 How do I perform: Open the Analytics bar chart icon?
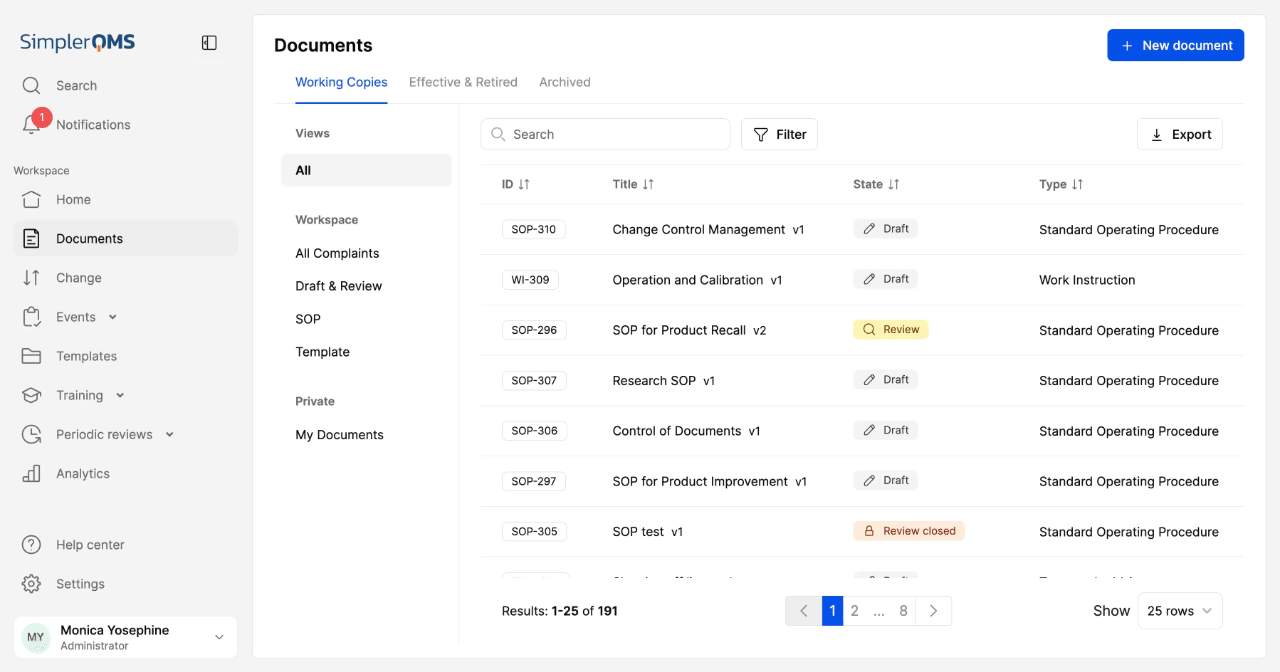click(31, 474)
